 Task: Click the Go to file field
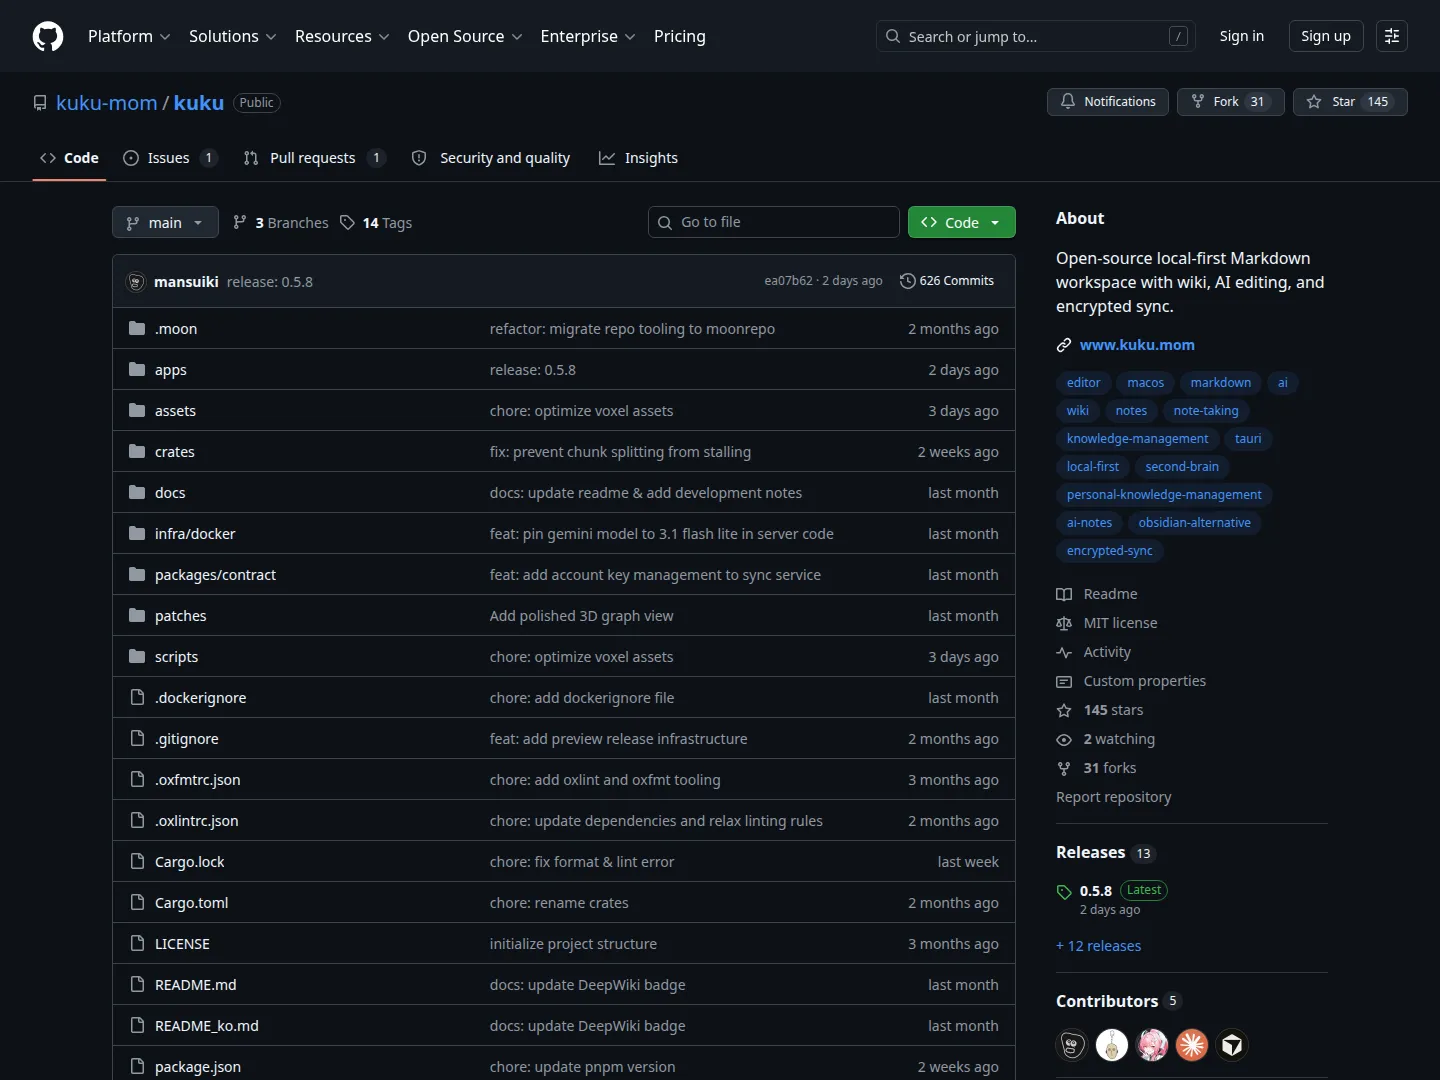774,222
